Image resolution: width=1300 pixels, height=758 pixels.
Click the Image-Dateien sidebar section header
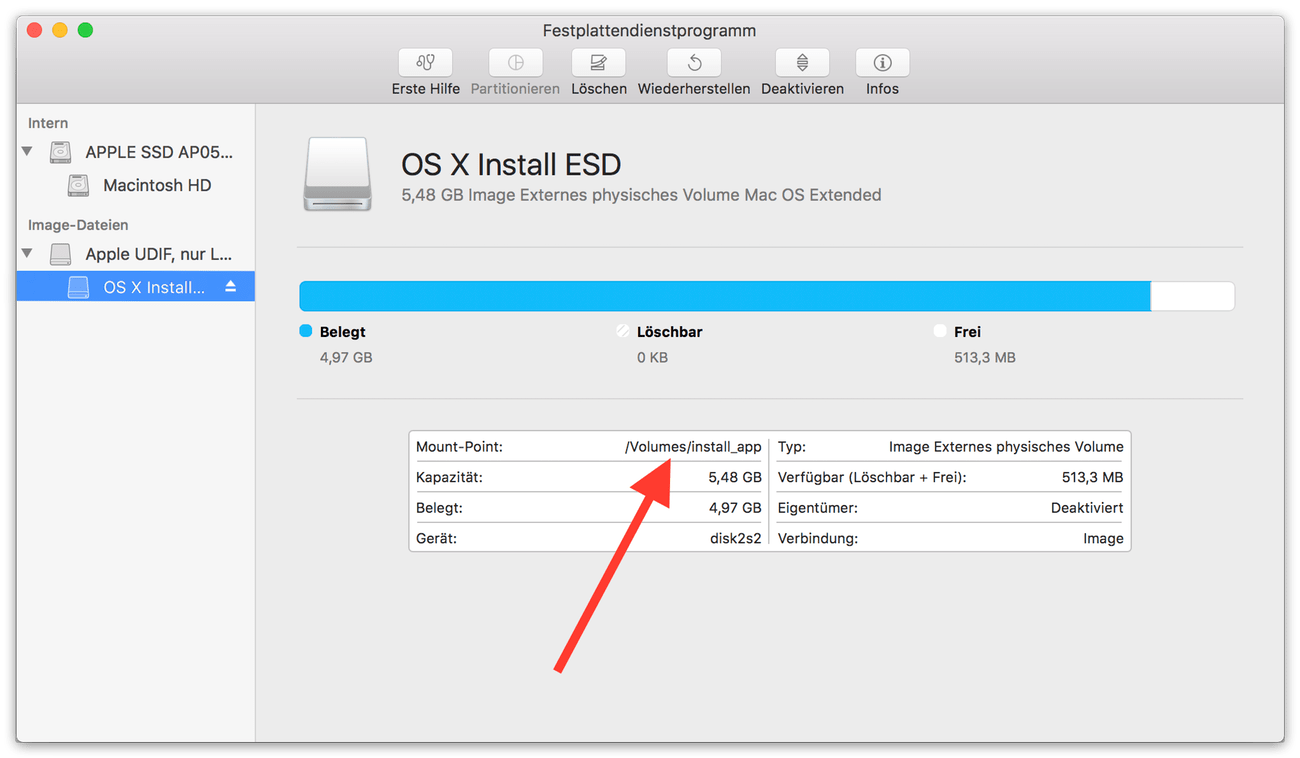(x=78, y=225)
